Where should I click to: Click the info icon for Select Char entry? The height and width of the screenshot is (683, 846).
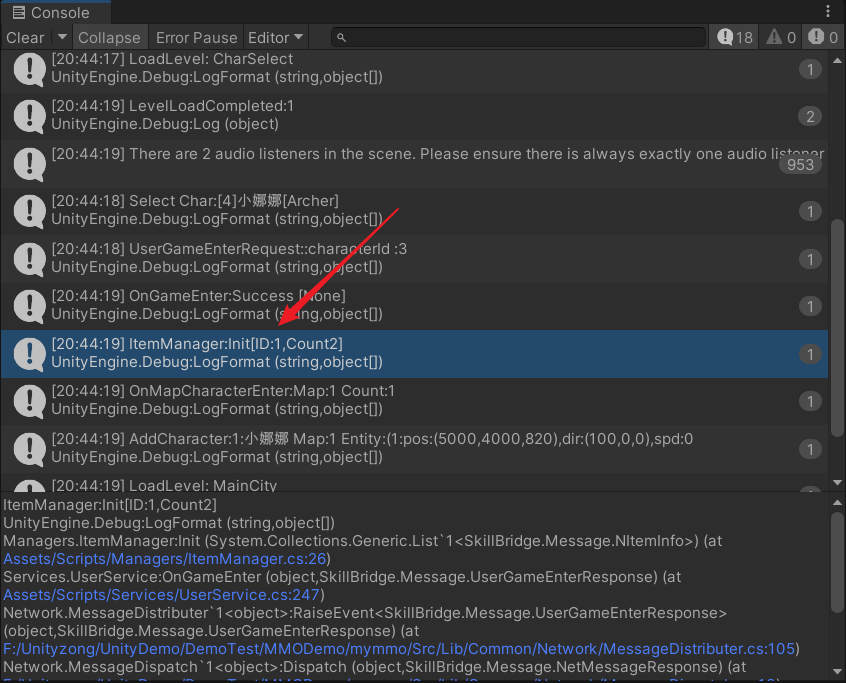point(28,211)
